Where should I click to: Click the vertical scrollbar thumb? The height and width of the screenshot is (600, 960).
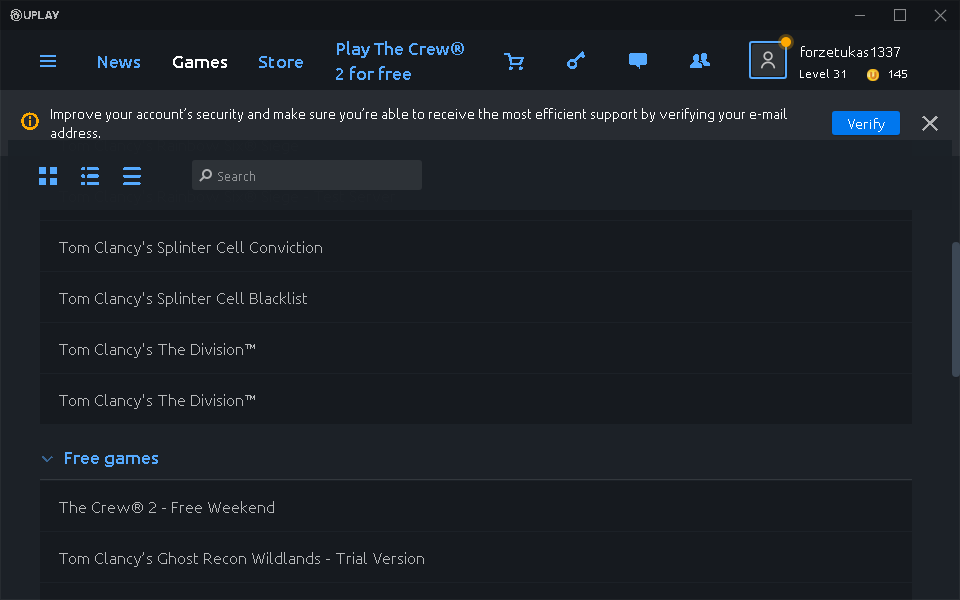pos(956,309)
